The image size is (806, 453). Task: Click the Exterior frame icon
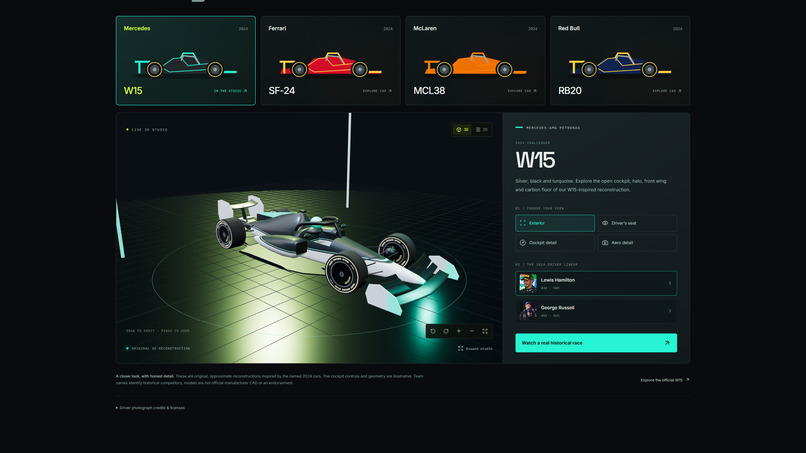[x=523, y=223]
